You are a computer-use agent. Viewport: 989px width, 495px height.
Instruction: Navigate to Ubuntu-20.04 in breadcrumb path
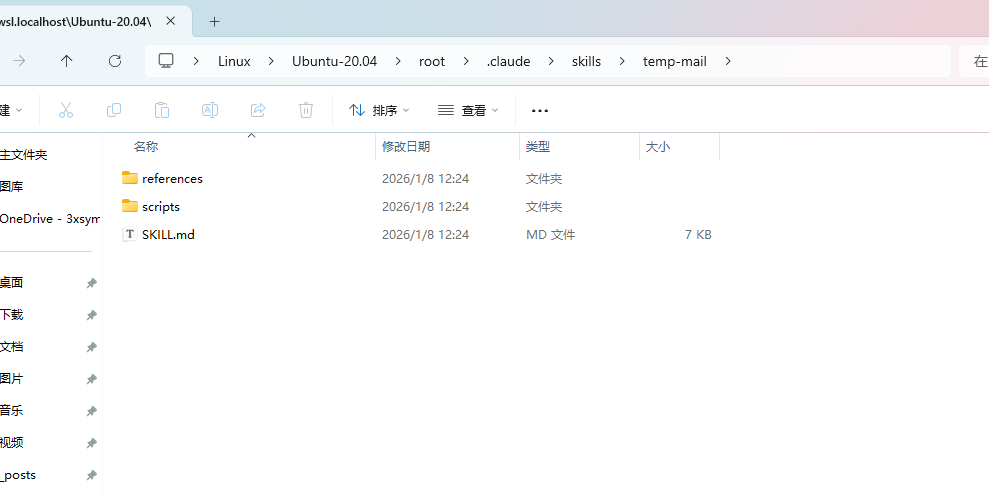click(x=334, y=61)
